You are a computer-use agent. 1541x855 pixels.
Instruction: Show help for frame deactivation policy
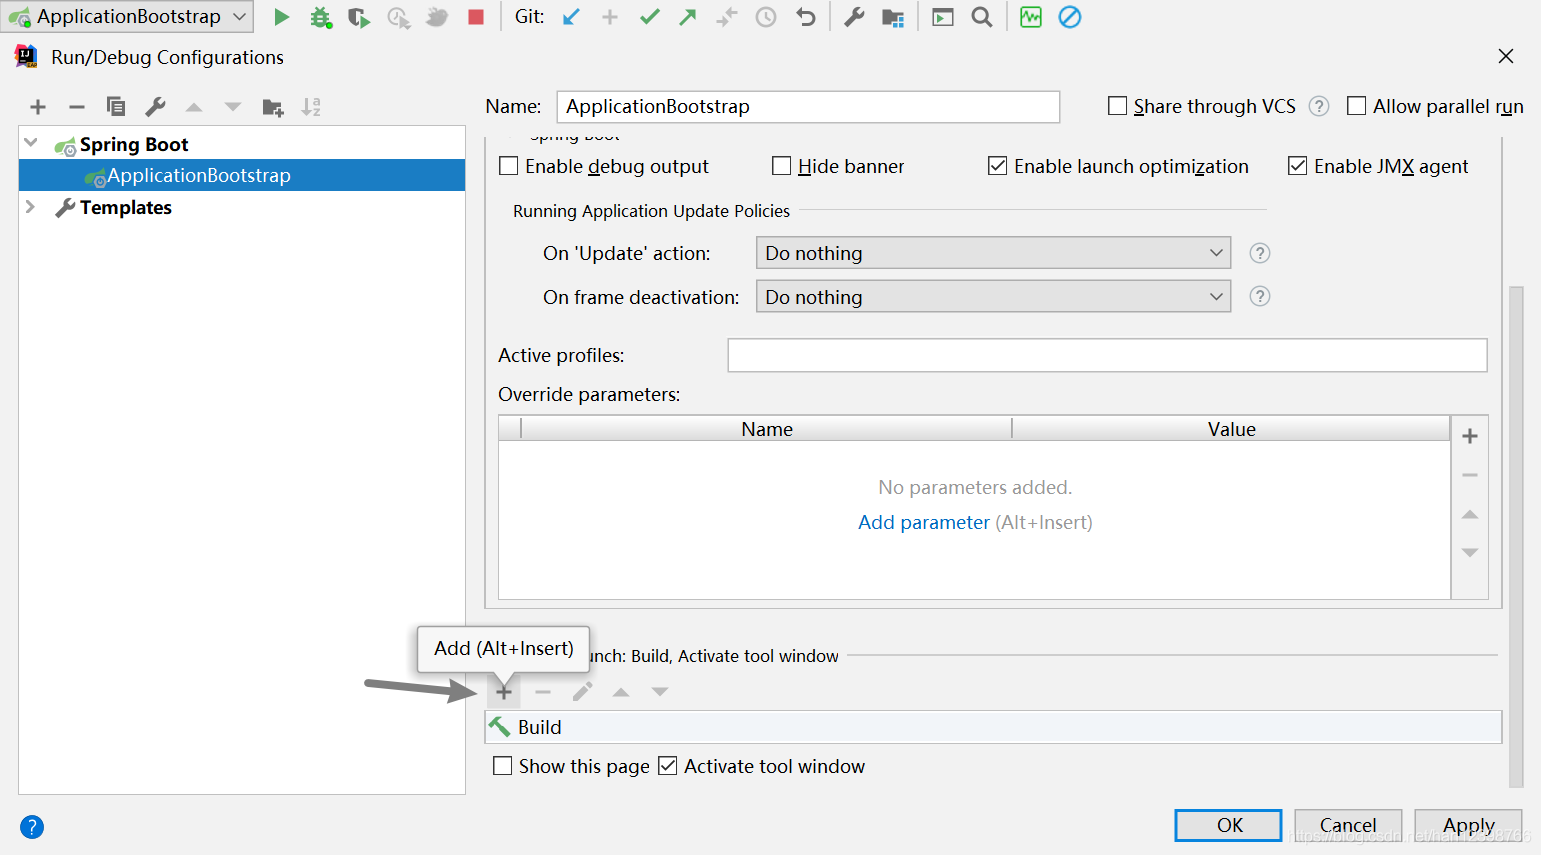pos(1260,296)
